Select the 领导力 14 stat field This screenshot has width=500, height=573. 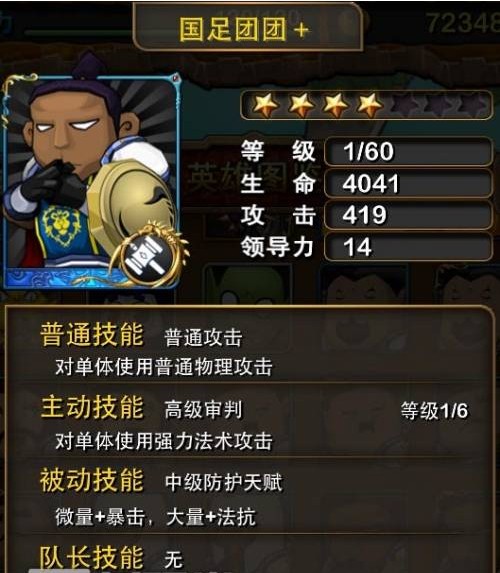(x=408, y=247)
